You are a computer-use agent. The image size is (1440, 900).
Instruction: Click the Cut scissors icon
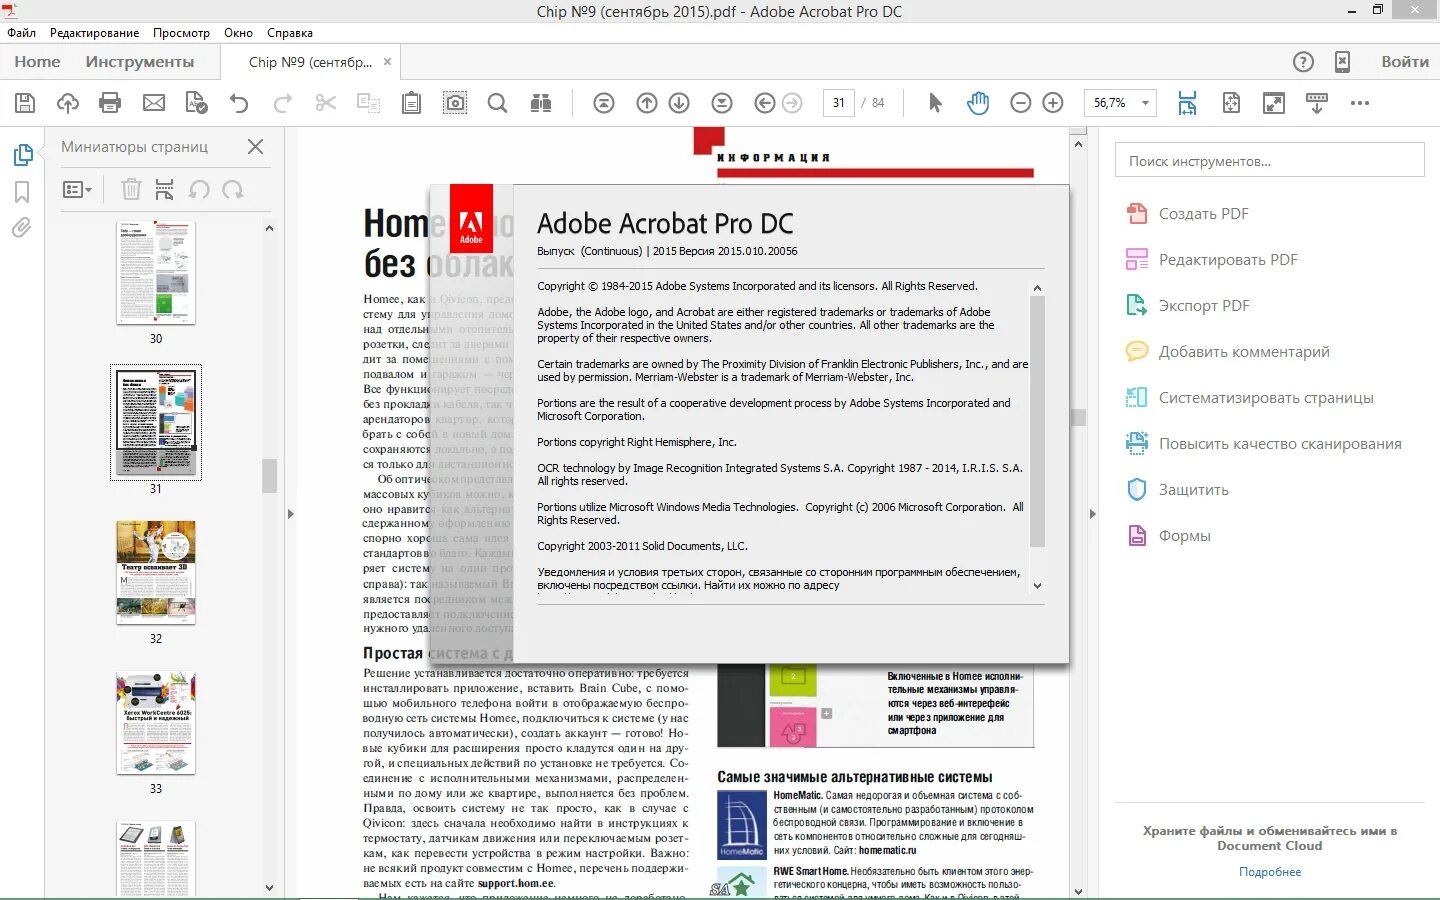(x=325, y=103)
